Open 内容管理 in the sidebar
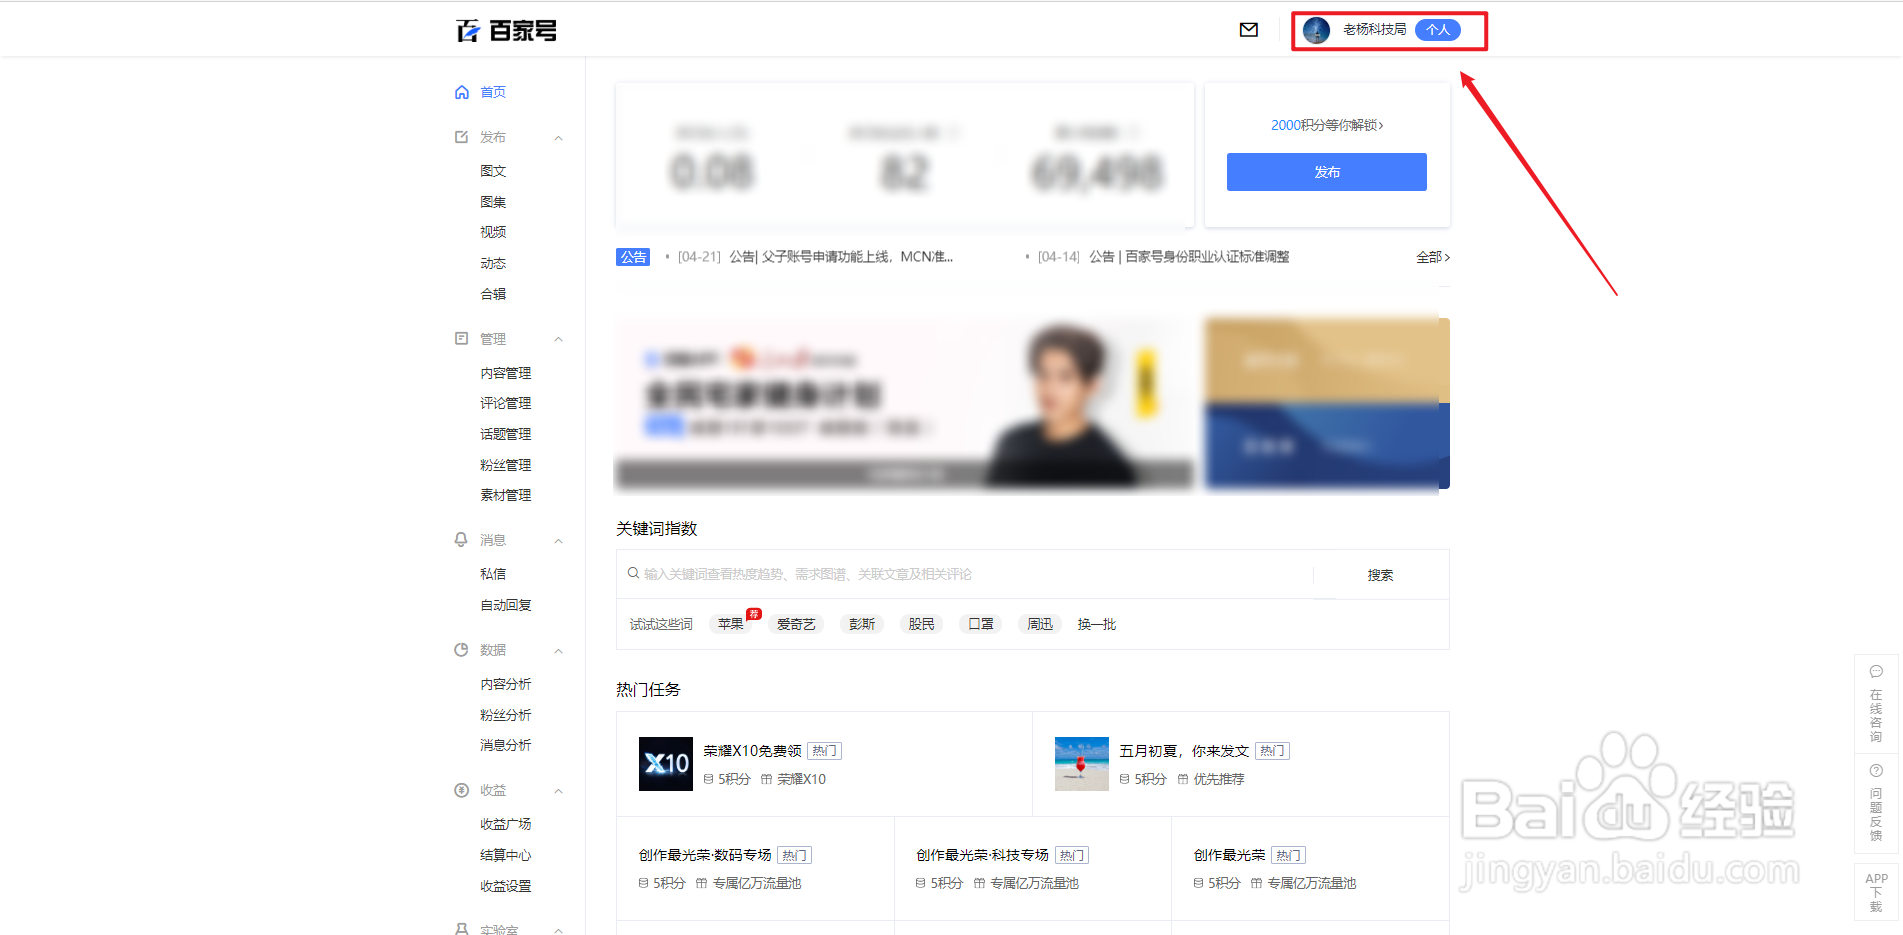This screenshot has width=1903, height=935. click(505, 373)
